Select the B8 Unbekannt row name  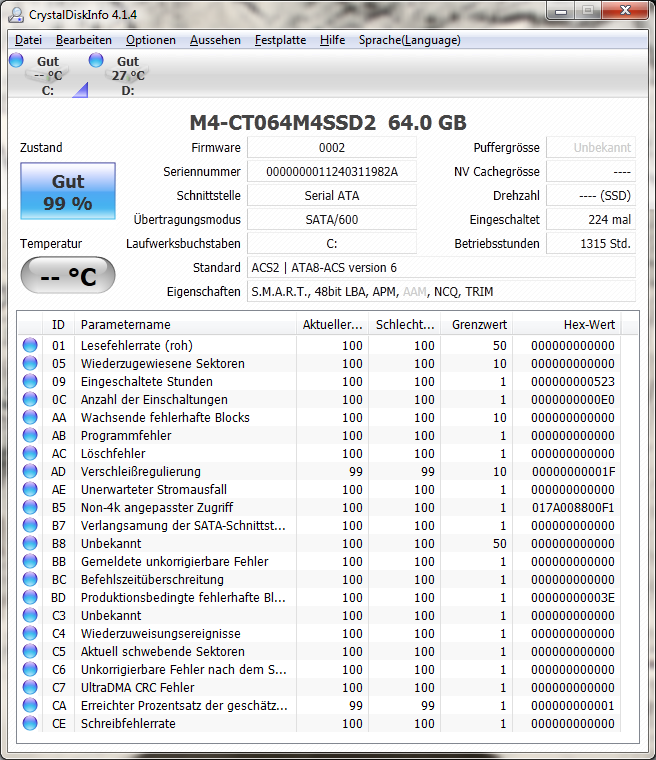click(111, 543)
